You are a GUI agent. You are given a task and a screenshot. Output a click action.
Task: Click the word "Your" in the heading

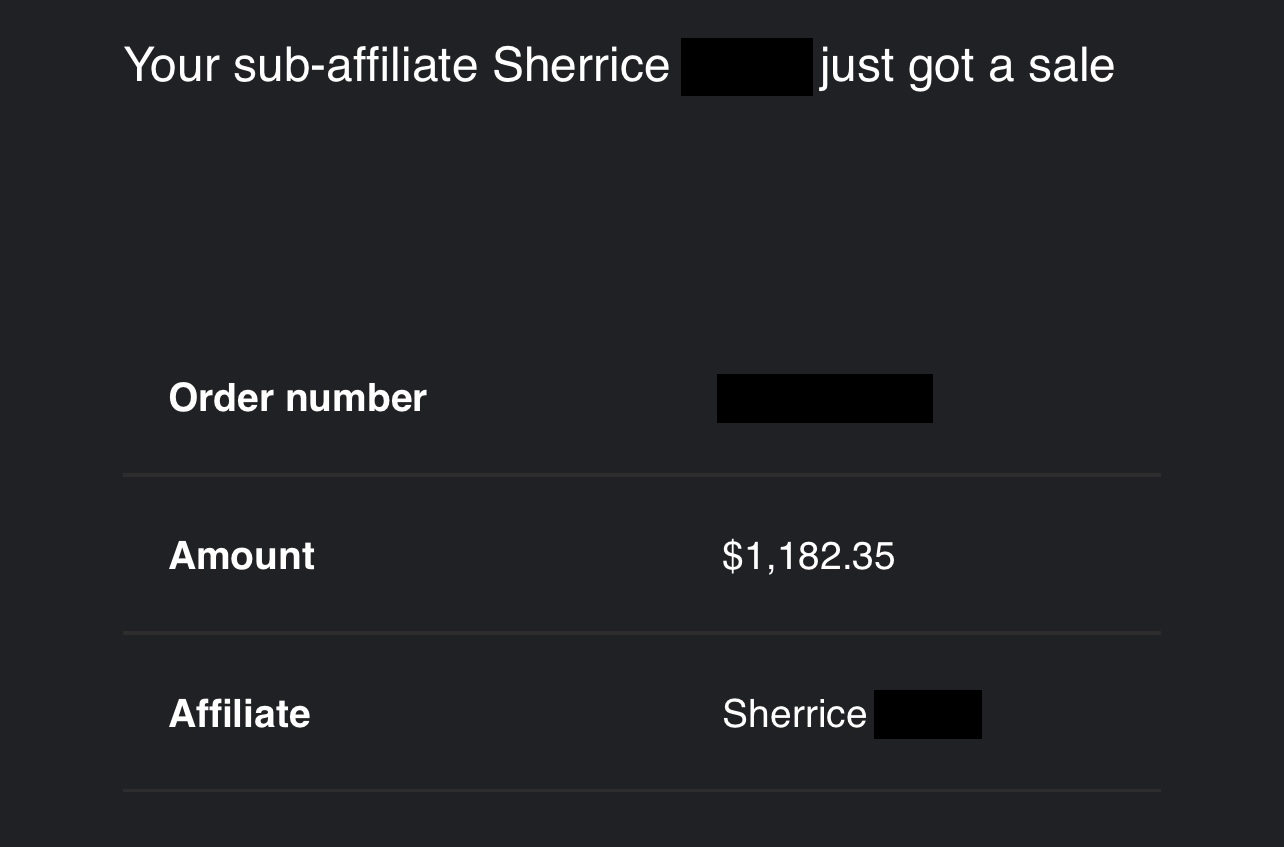(x=172, y=66)
